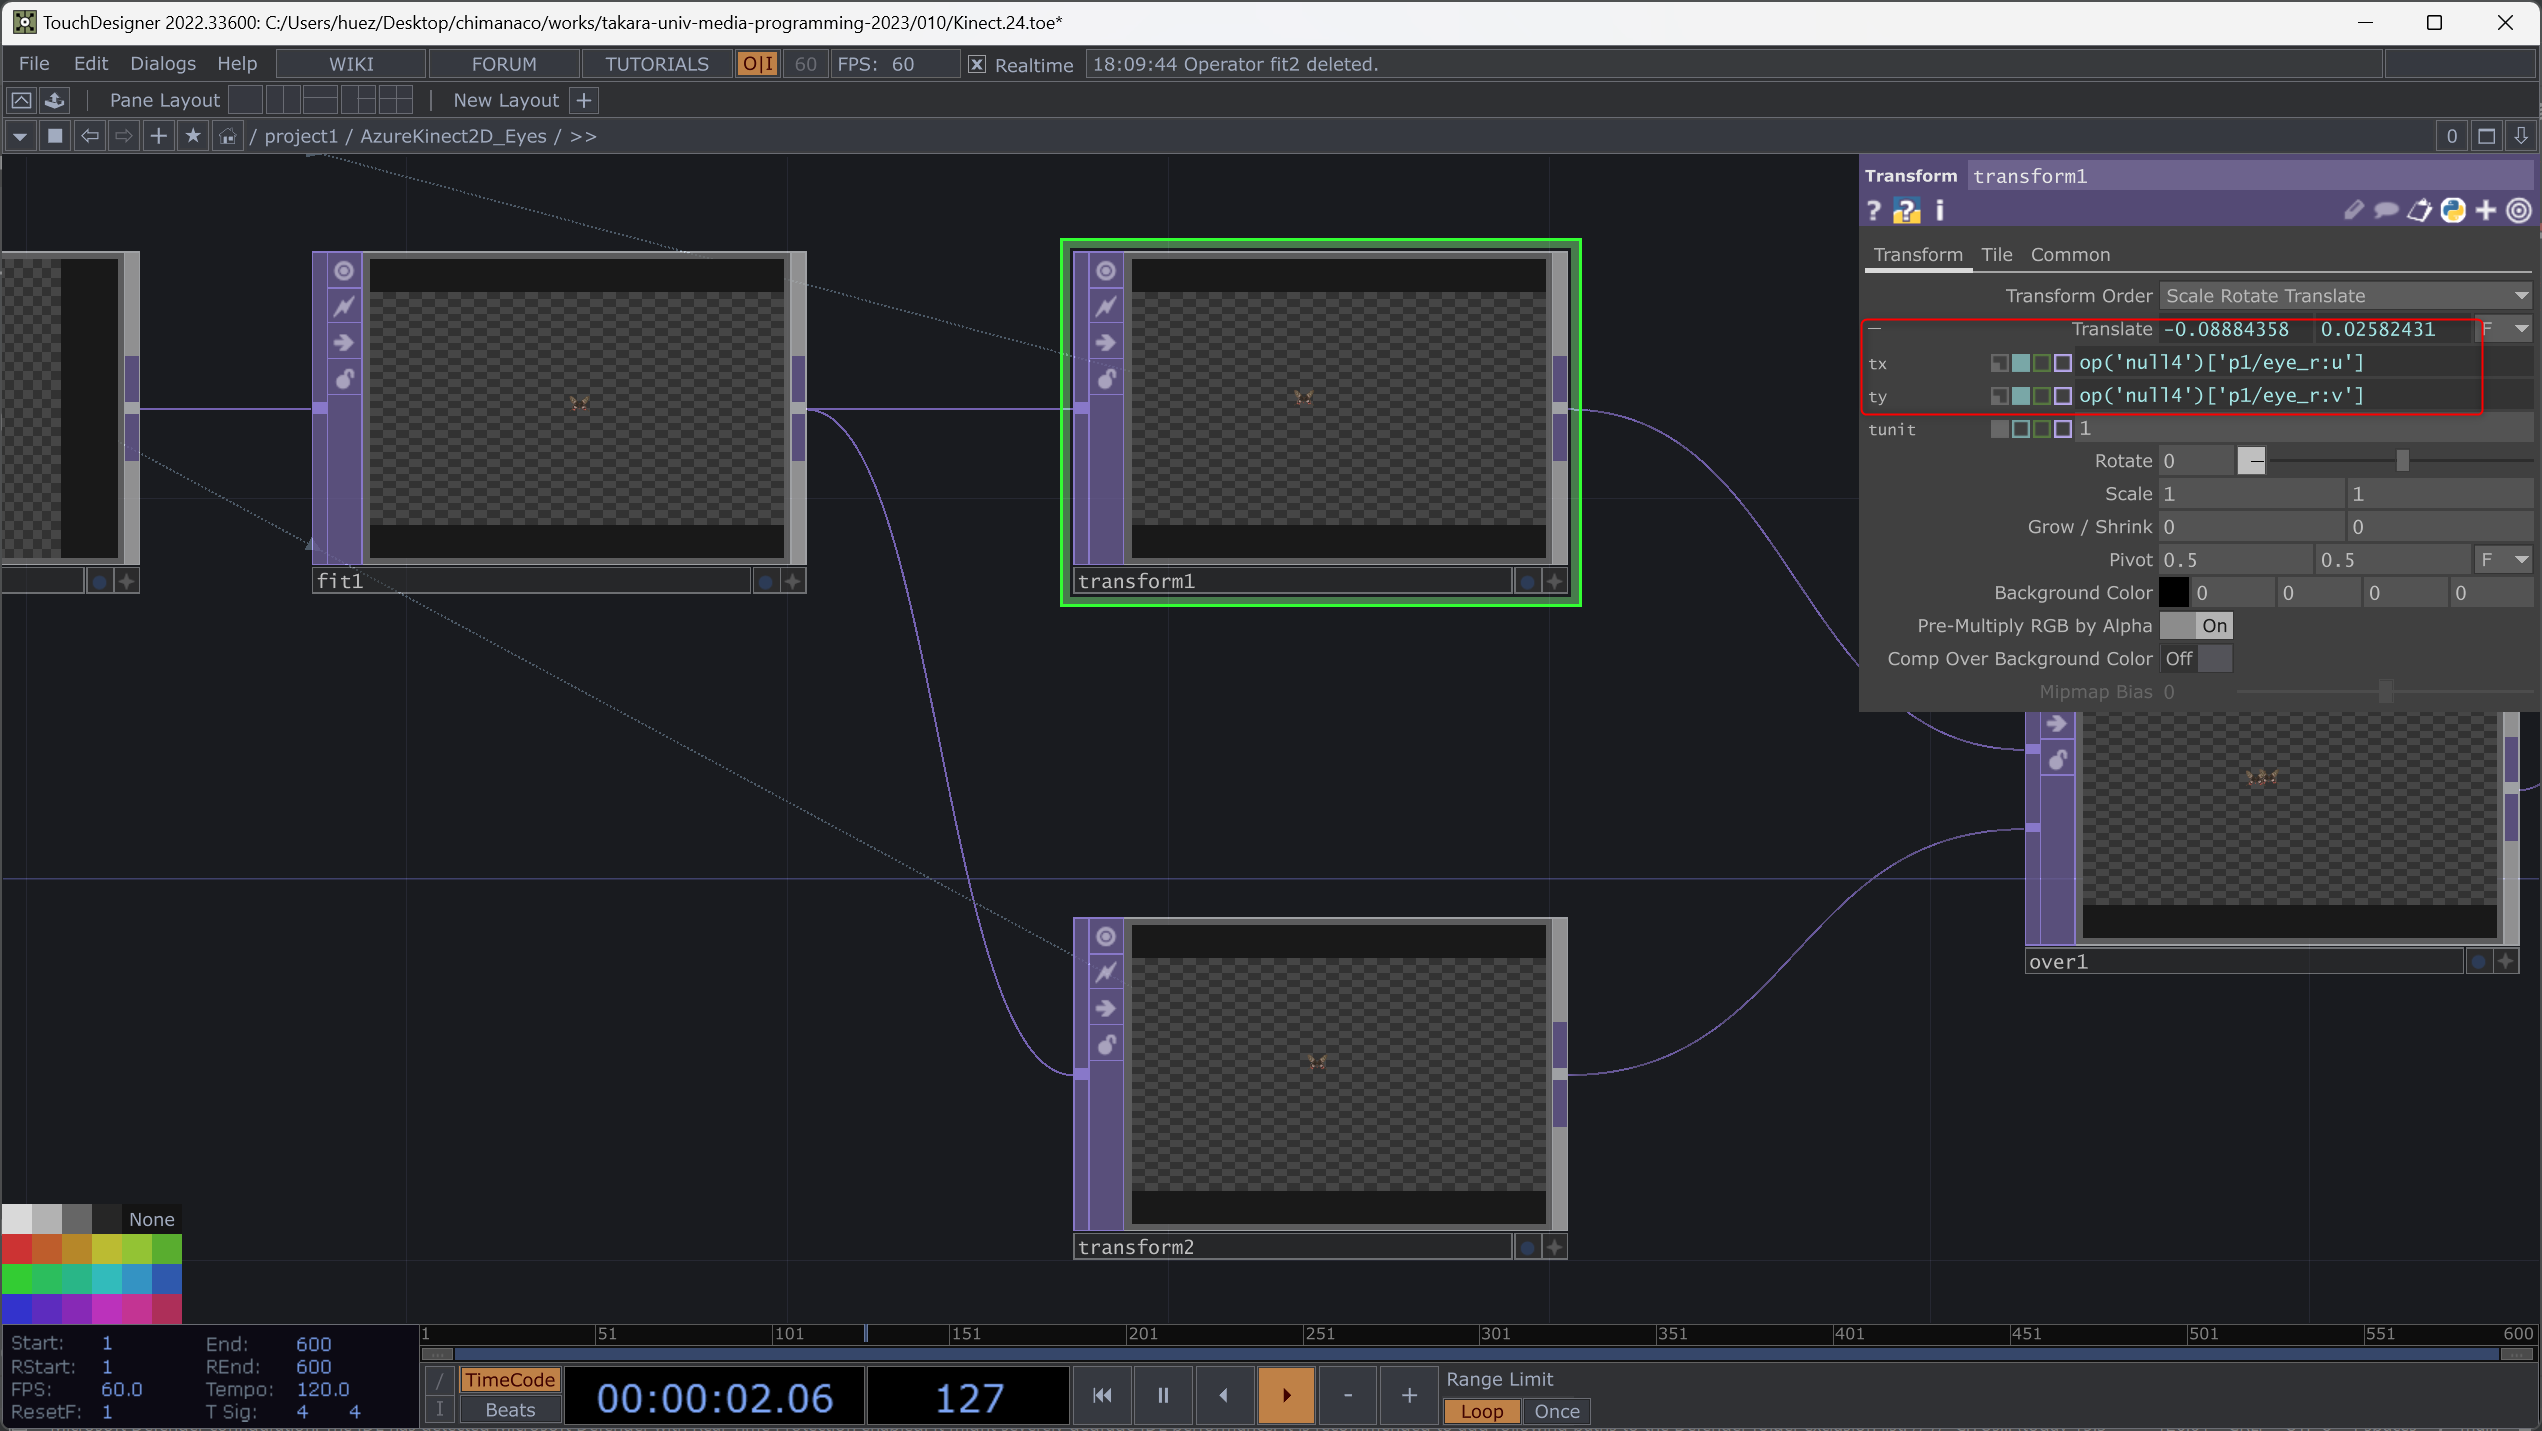Click the bypass arrow icon on transform1
This screenshot has width=2542, height=1431.
(1105, 343)
